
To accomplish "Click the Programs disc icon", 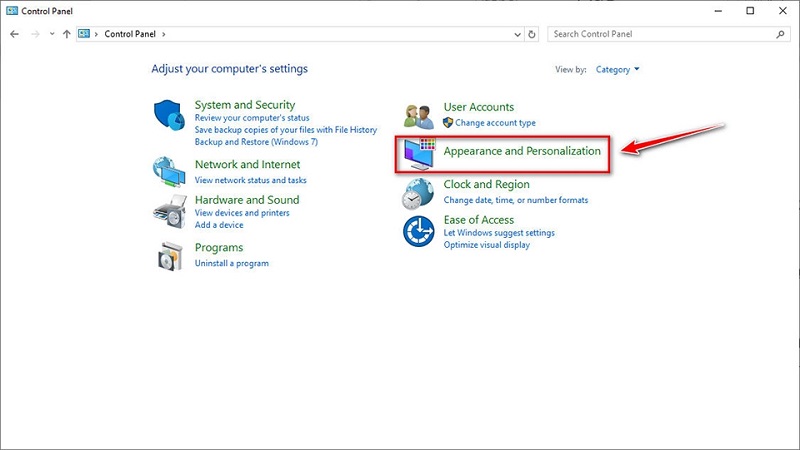I will [170, 256].
